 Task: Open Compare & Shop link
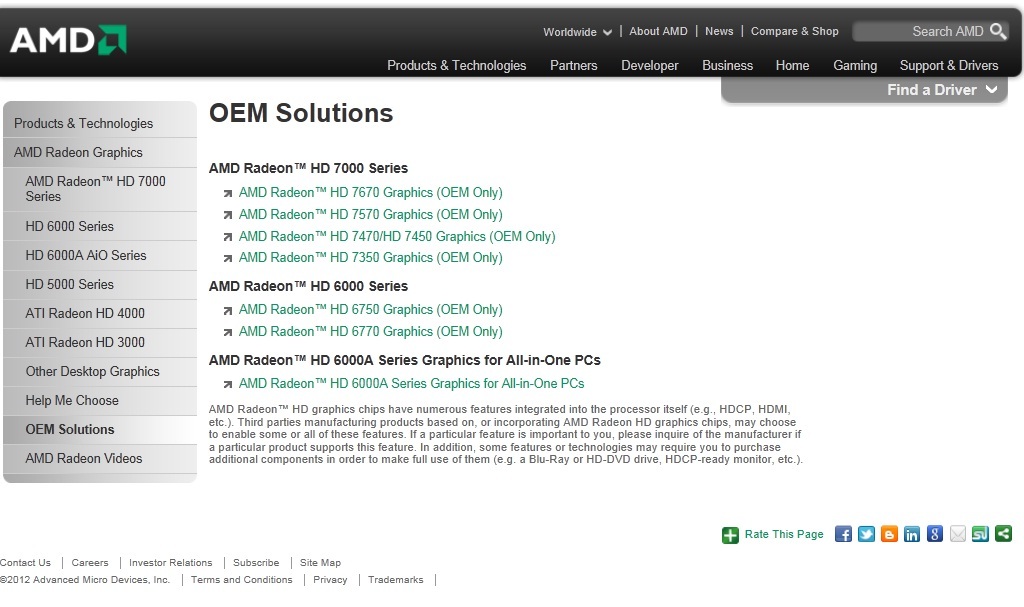(x=794, y=31)
